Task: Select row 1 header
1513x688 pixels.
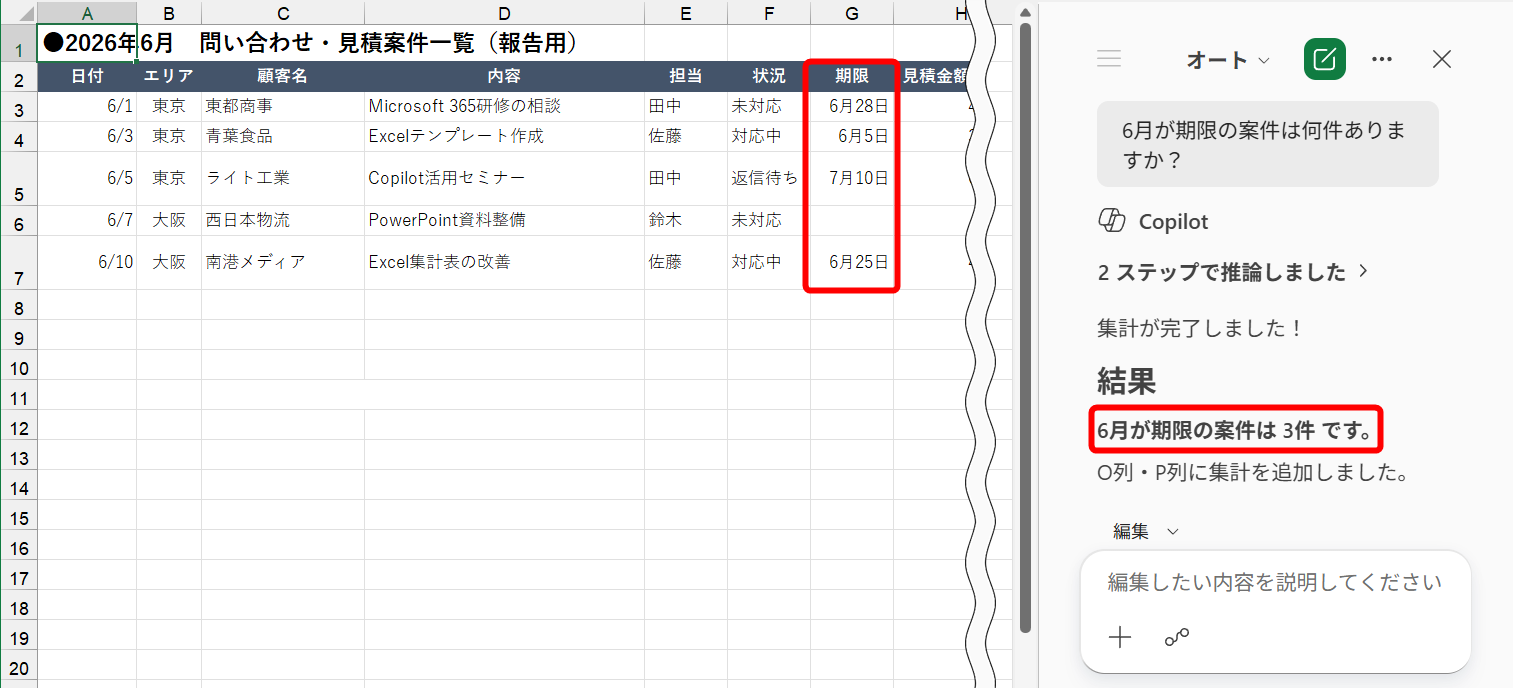Action: click(19, 46)
